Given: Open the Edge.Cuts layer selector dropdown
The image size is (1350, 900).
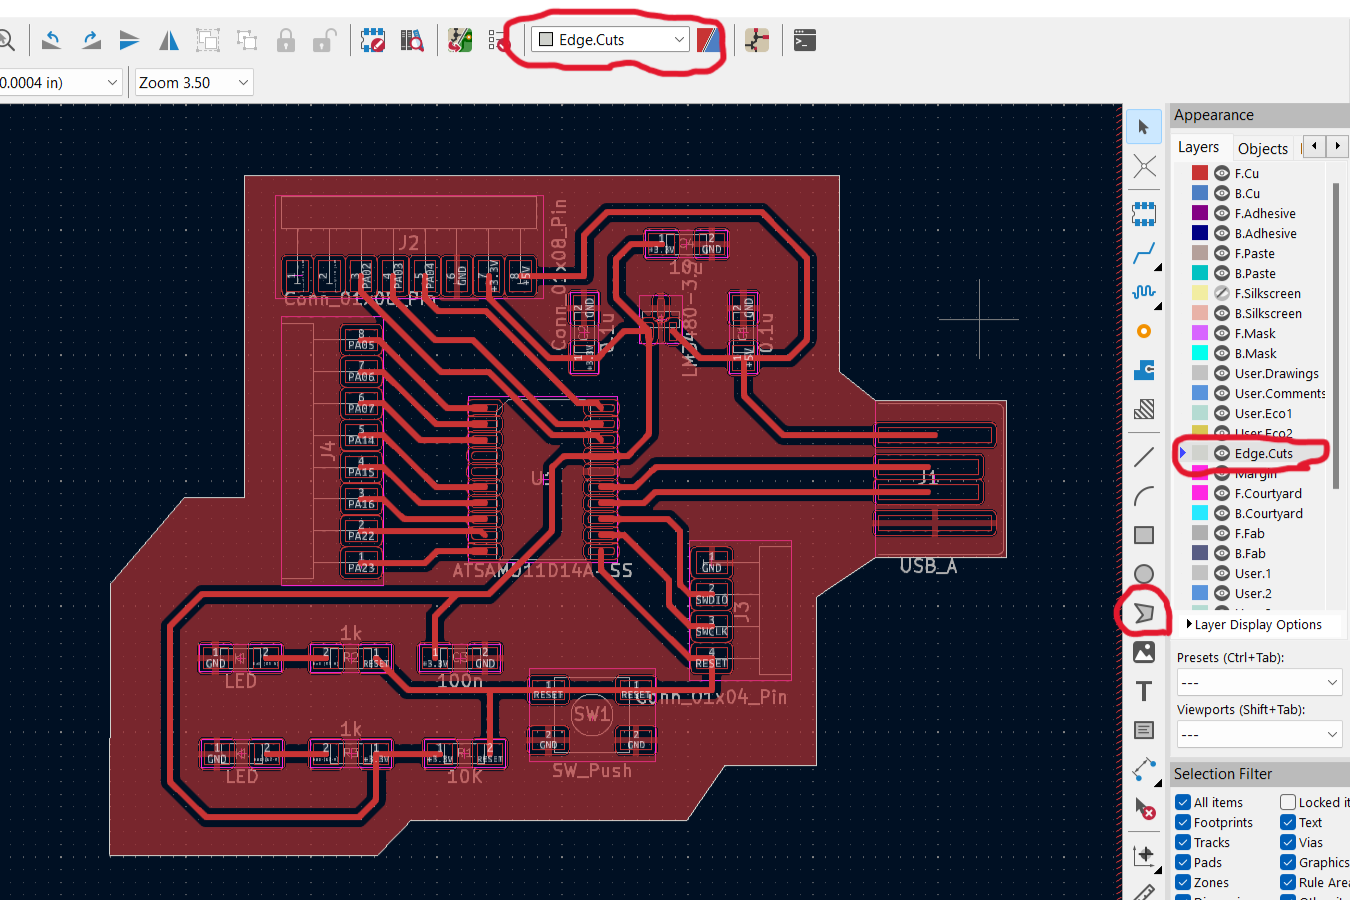Looking at the screenshot, I should [x=610, y=40].
